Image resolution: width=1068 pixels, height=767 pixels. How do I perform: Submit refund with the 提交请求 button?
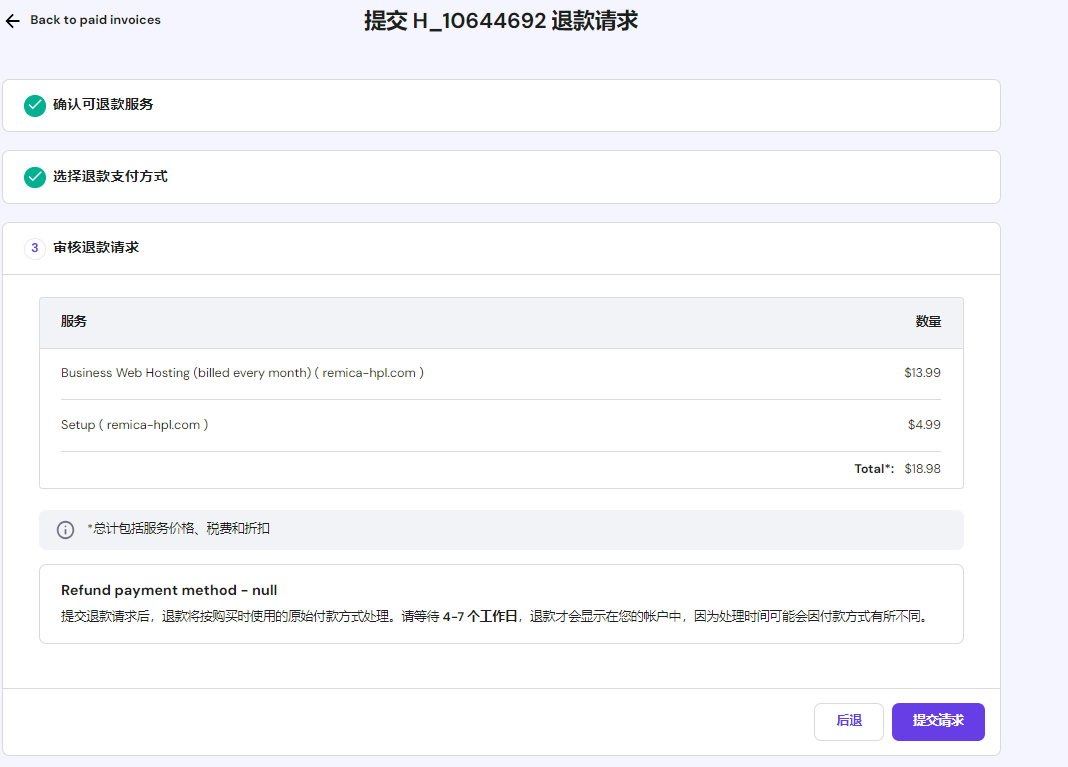937,721
